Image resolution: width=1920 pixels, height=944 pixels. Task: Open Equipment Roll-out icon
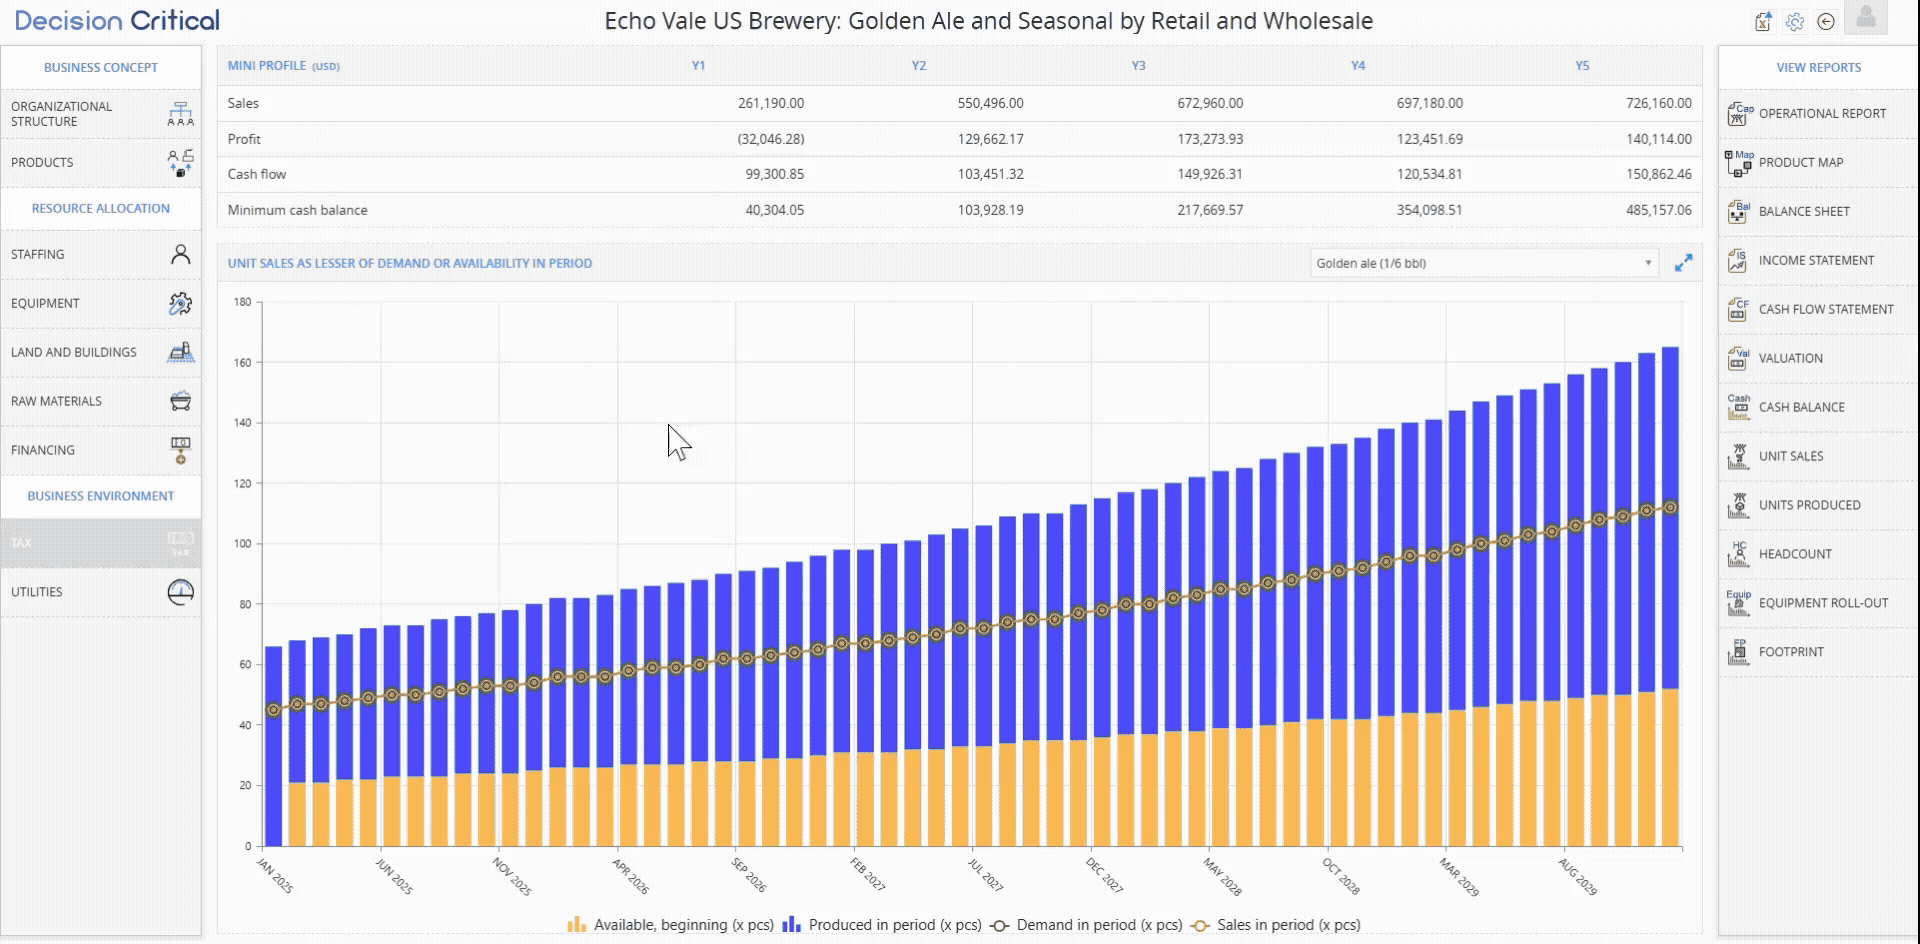click(x=1739, y=603)
